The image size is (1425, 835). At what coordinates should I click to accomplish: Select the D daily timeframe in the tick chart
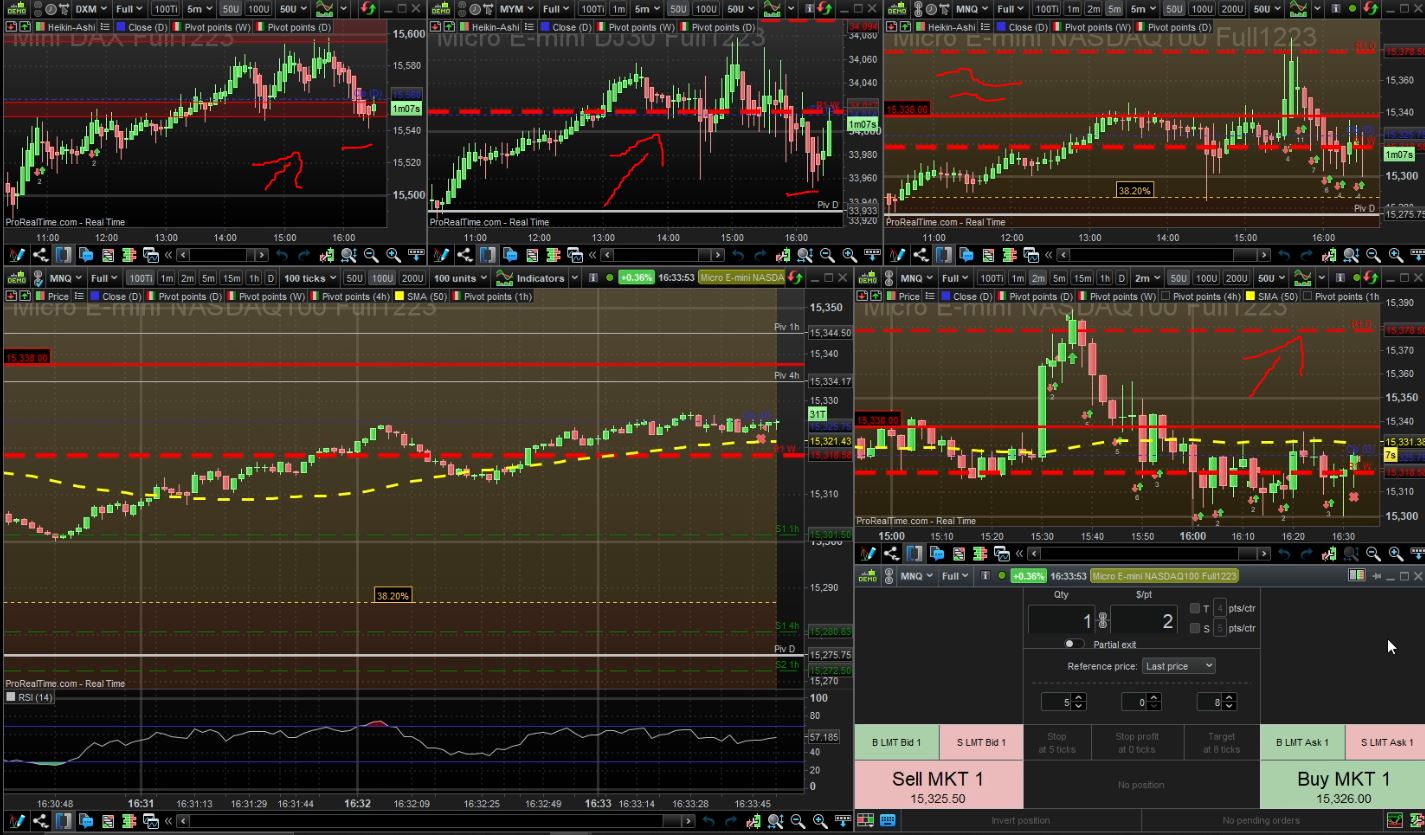(x=271, y=278)
